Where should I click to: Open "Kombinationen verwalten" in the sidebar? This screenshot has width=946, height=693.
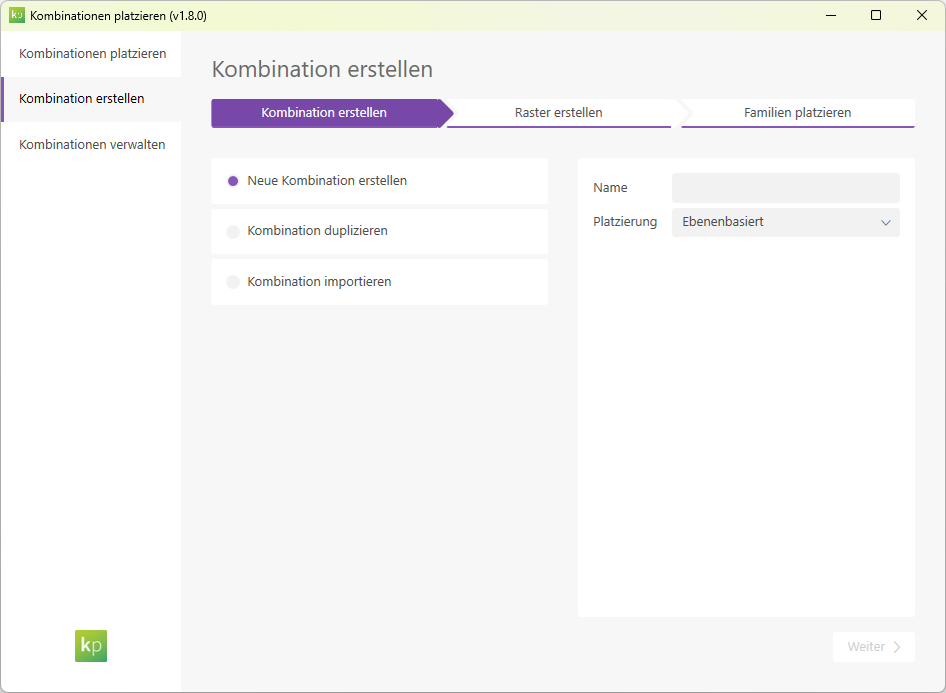(90, 143)
